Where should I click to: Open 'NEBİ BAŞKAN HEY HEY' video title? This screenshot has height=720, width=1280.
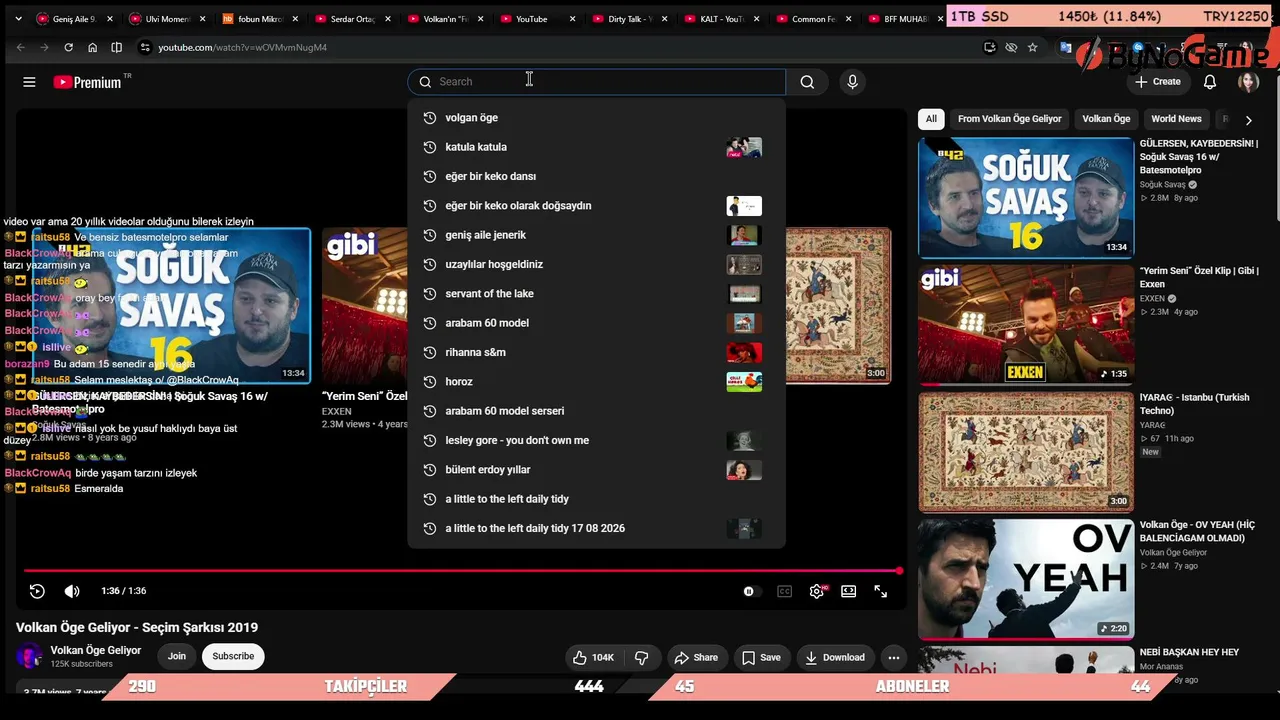[x=1189, y=652]
